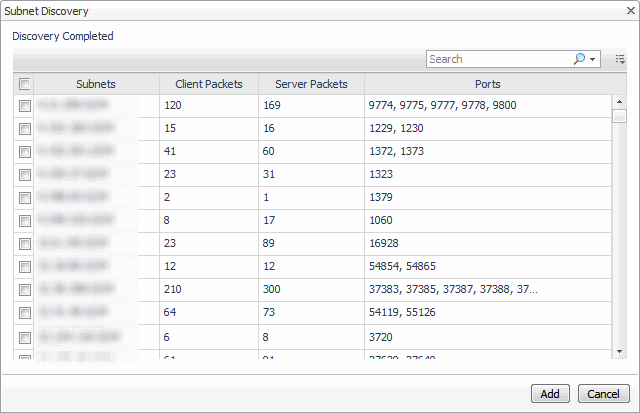Viewport: 640px width, 413px height.
Task: Check the row with 210 client packets
Action: [24, 290]
